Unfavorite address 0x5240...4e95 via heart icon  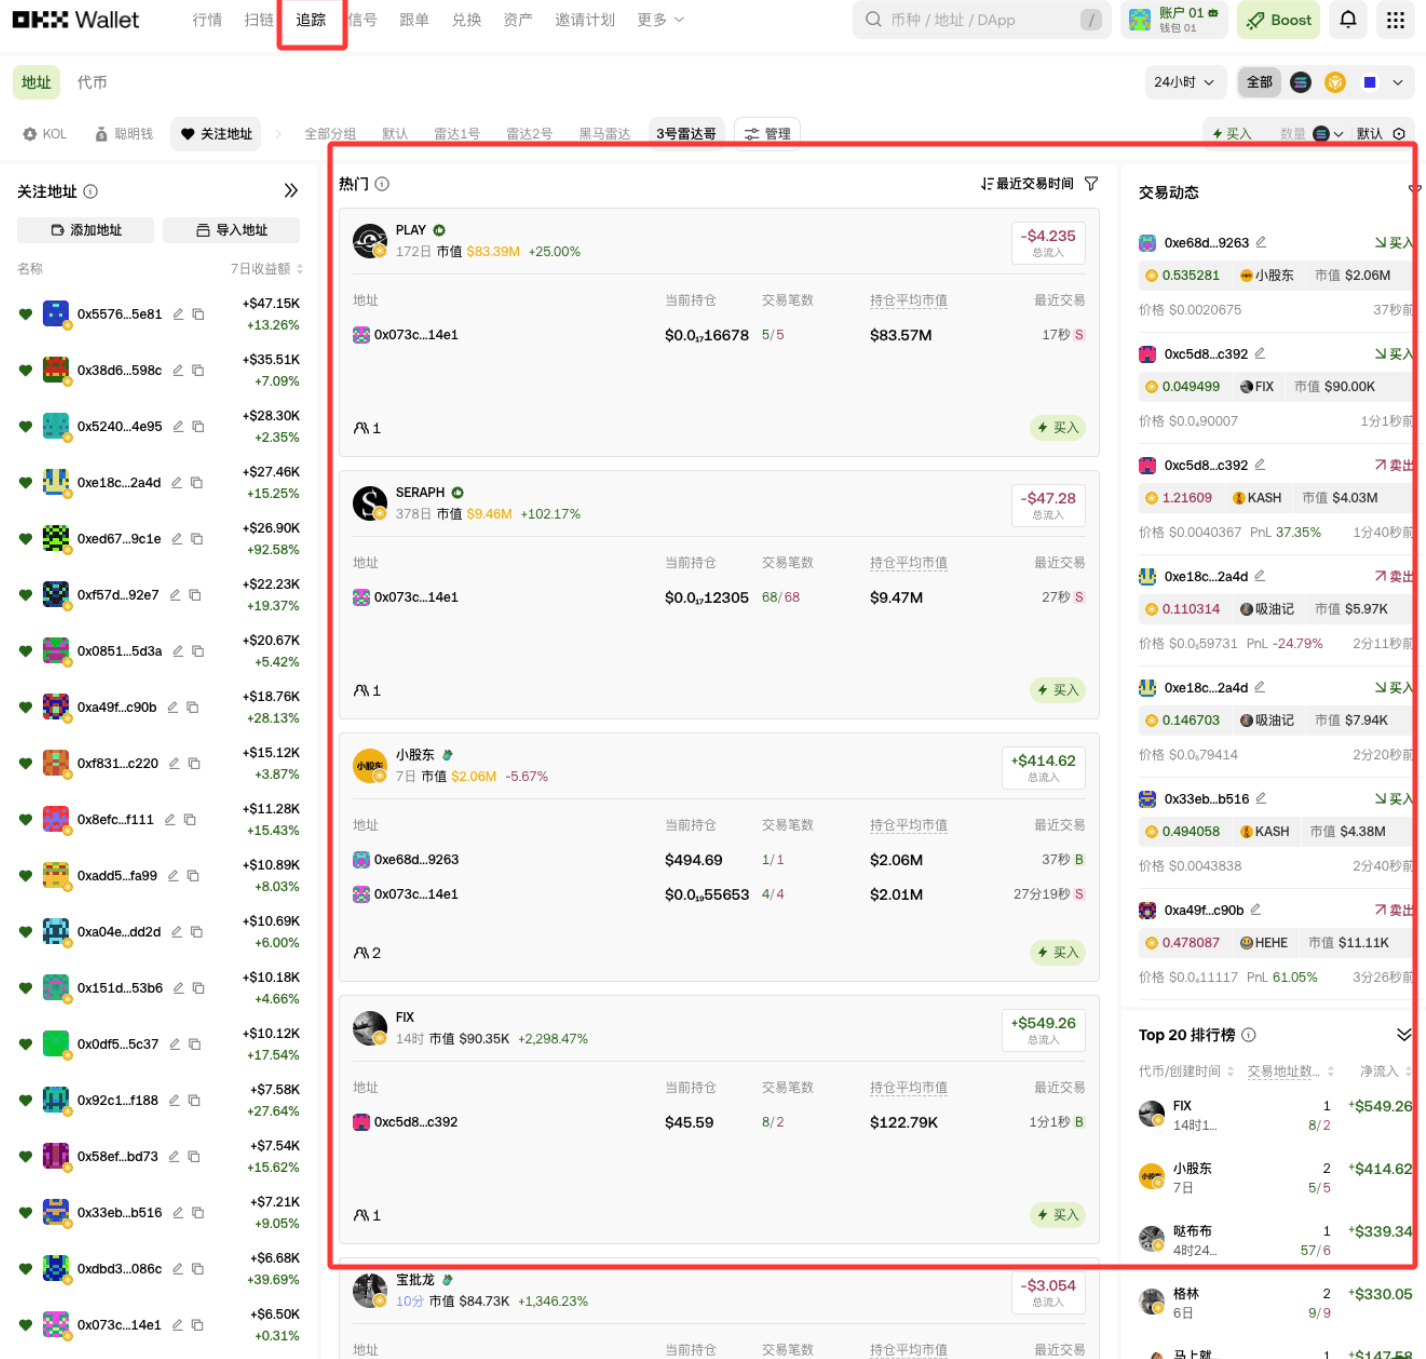(x=26, y=426)
